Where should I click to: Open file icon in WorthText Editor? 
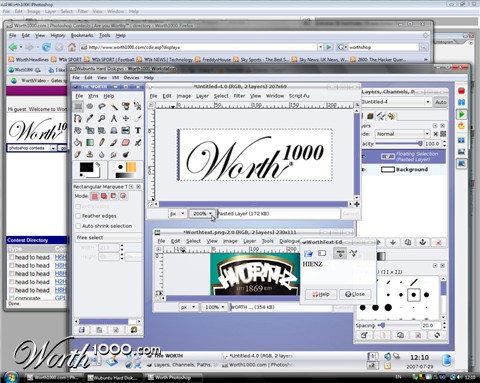(308, 254)
